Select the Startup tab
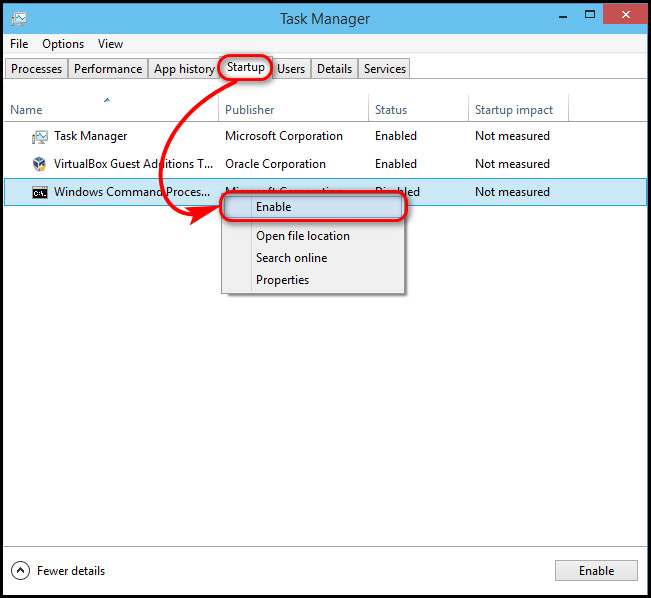Image resolution: width=651 pixels, height=598 pixels. pyautogui.click(x=245, y=67)
